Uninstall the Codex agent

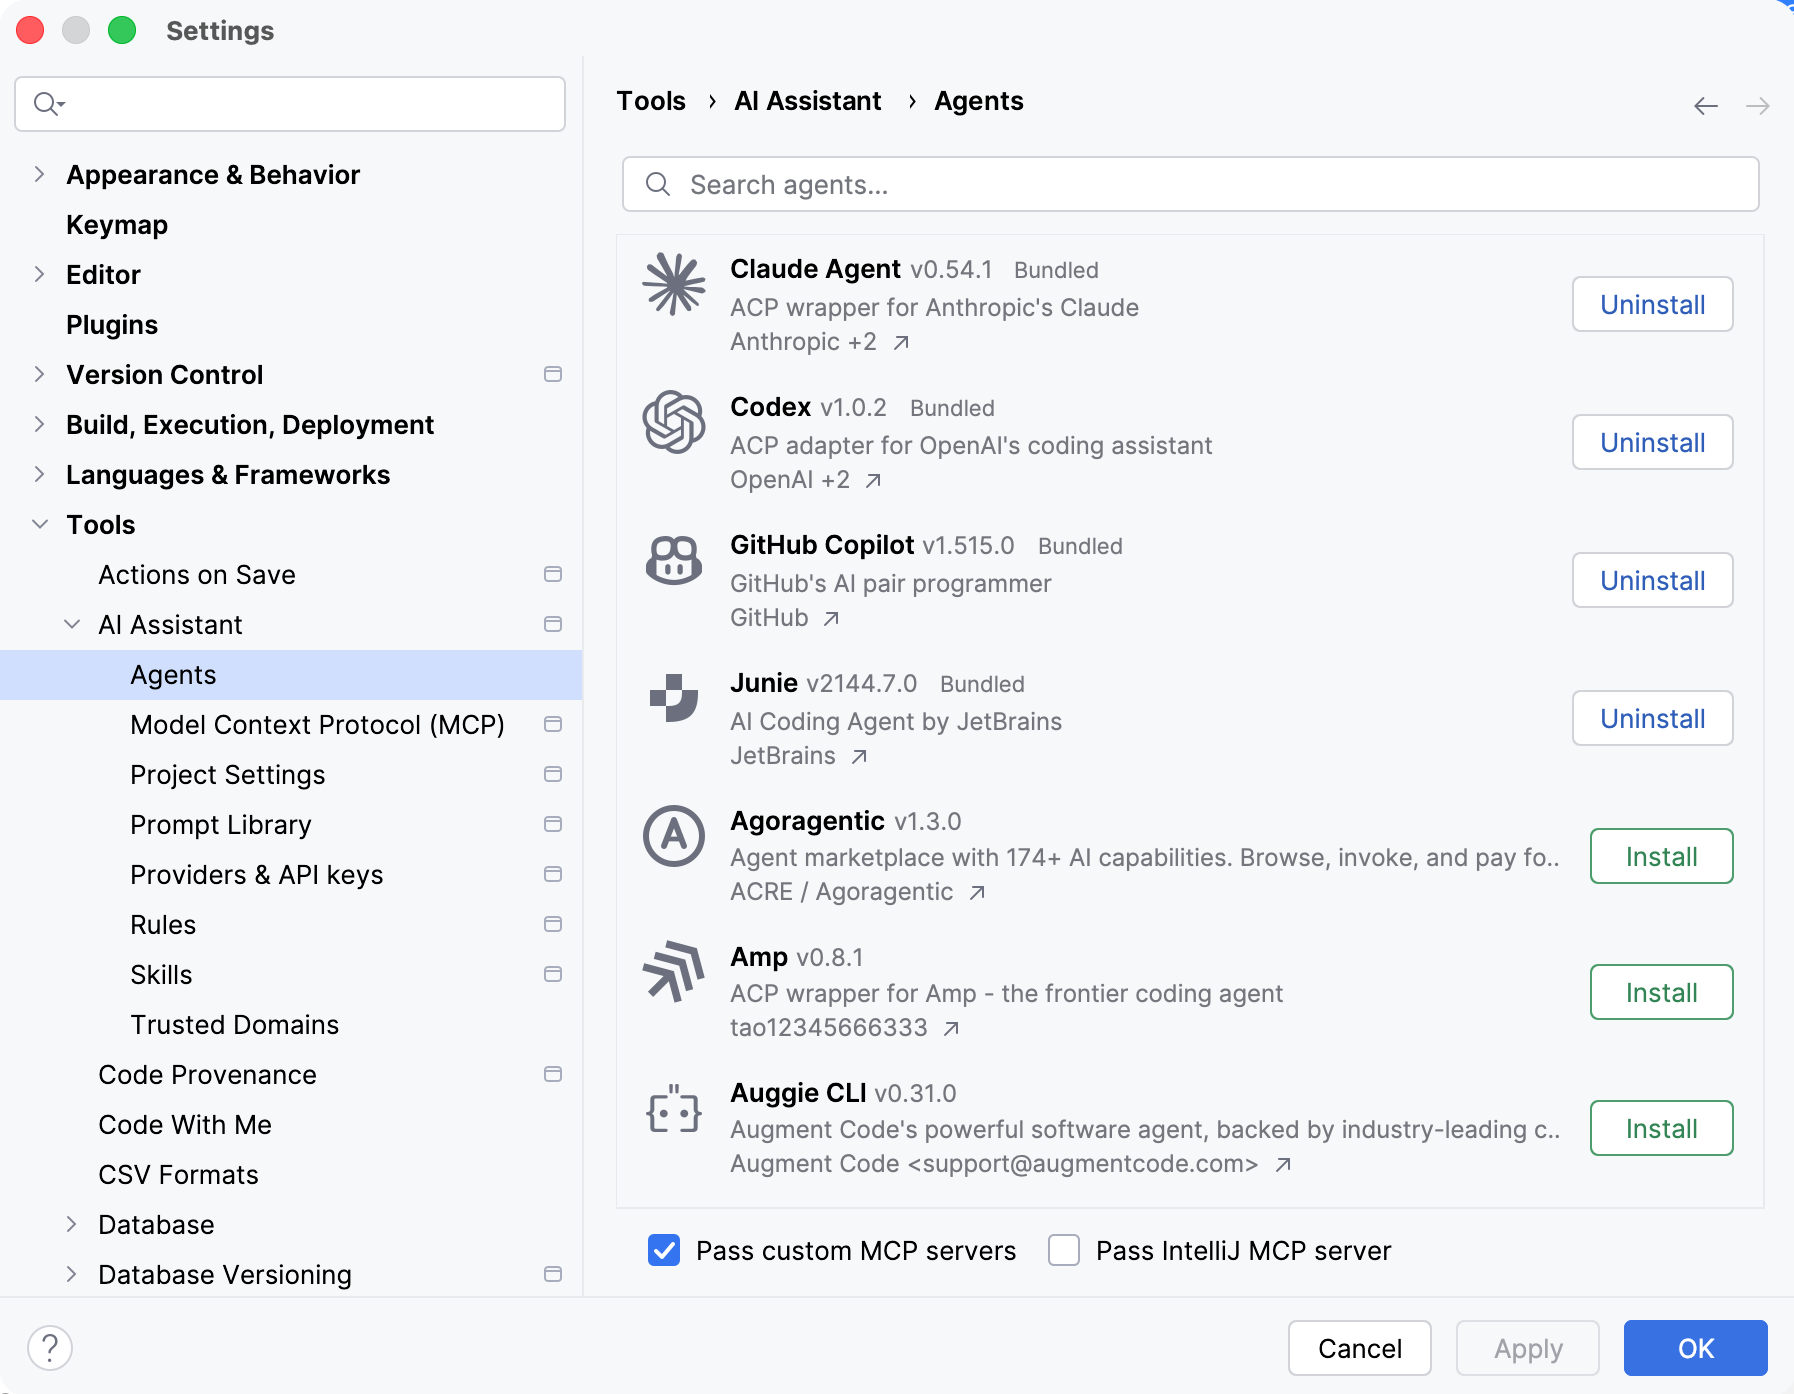tap(1652, 442)
